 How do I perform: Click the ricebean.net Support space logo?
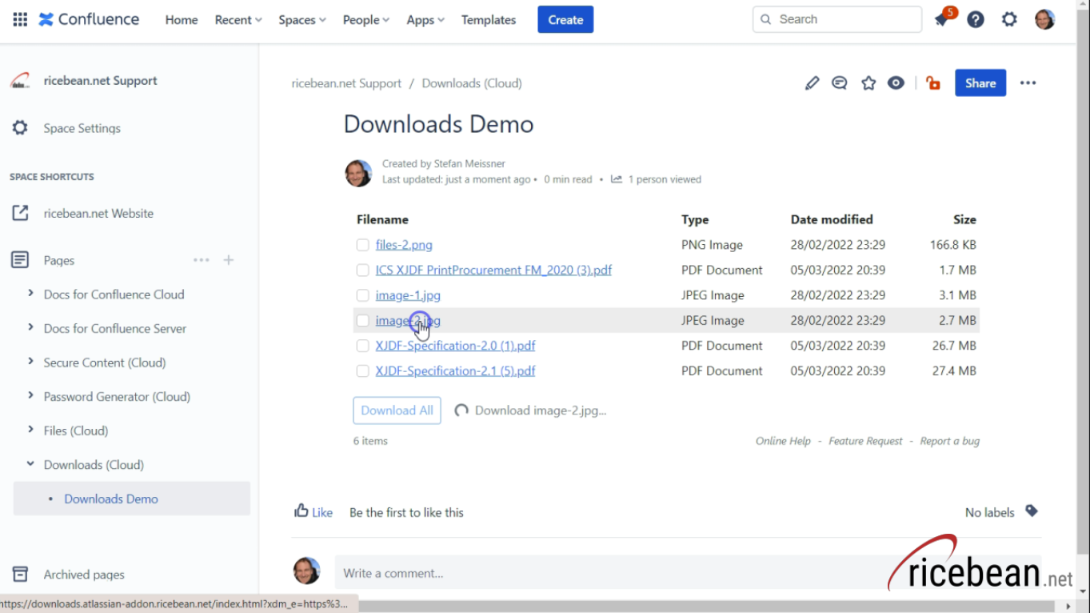click(20, 81)
